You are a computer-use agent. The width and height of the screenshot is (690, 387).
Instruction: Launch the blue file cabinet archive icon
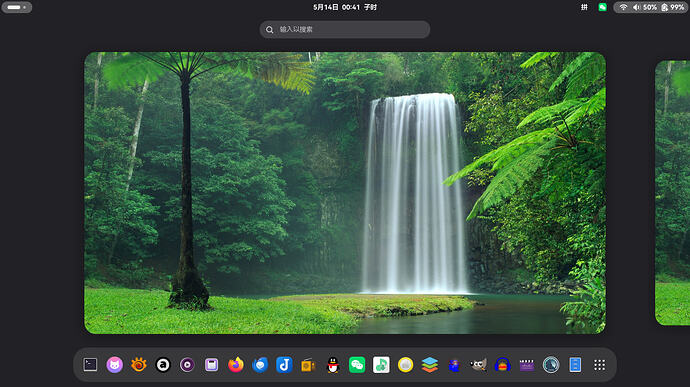click(575, 365)
